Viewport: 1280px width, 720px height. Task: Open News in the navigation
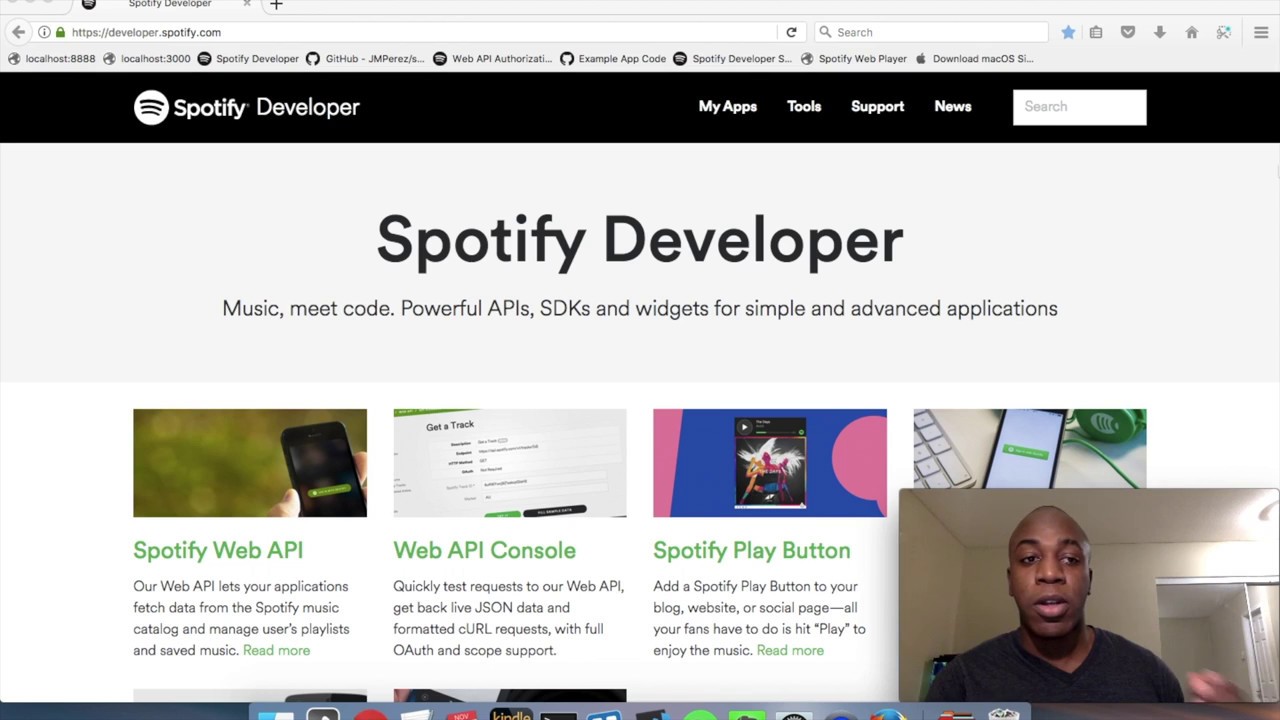coord(953,106)
